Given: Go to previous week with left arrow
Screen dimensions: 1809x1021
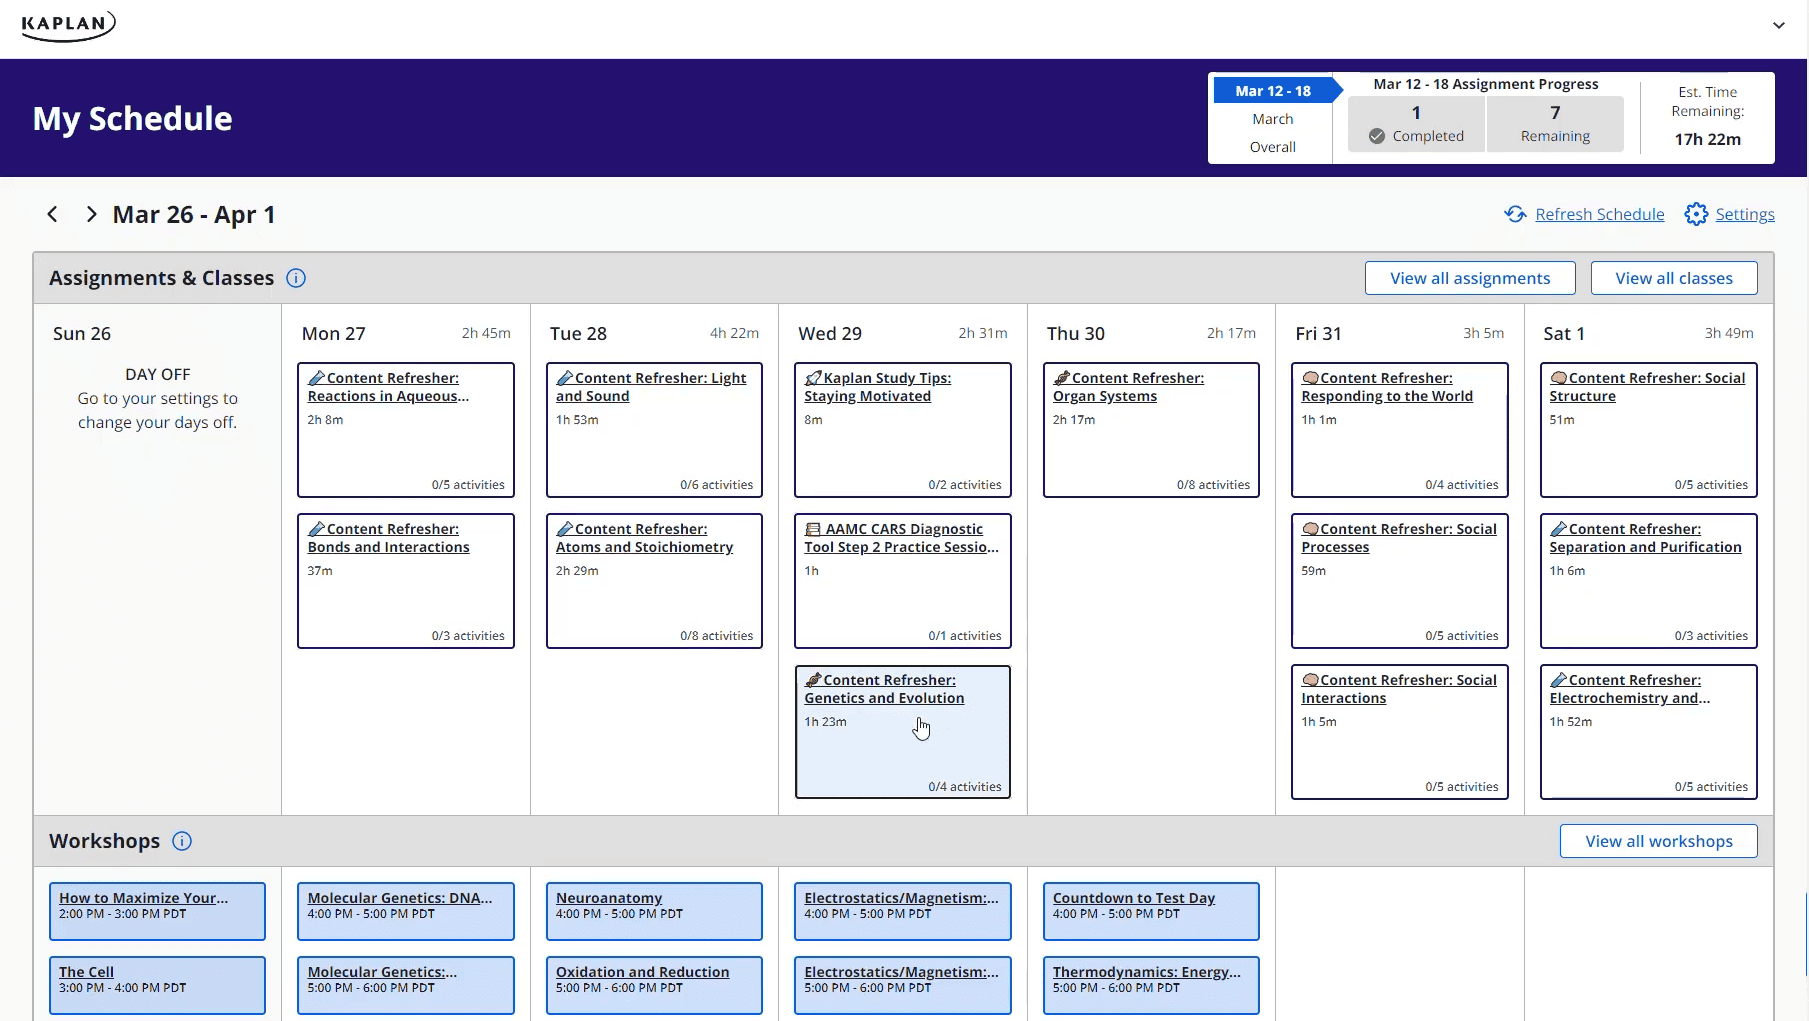Looking at the screenshot, I should [52, 214].
